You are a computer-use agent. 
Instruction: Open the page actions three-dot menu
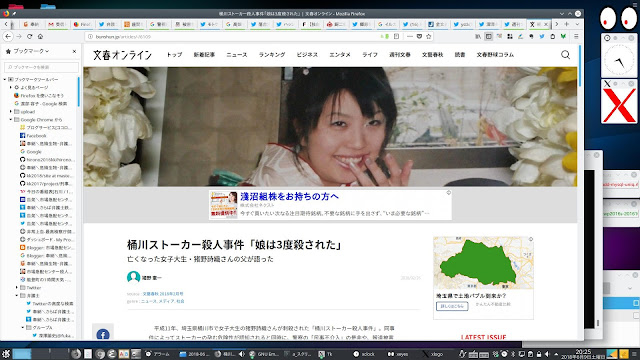(x=410, y=36)
